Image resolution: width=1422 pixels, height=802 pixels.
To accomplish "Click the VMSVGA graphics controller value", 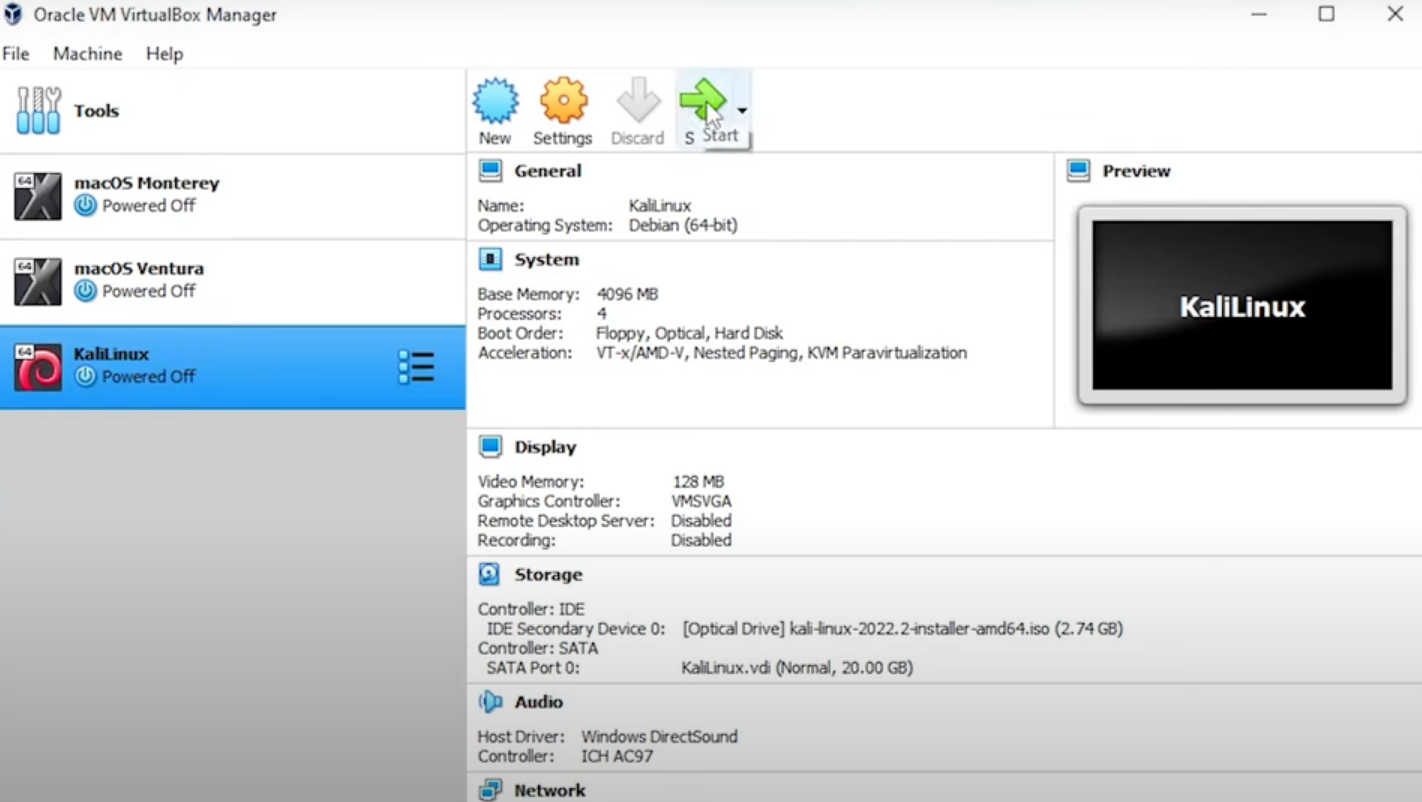I will [x=701, y=501].
